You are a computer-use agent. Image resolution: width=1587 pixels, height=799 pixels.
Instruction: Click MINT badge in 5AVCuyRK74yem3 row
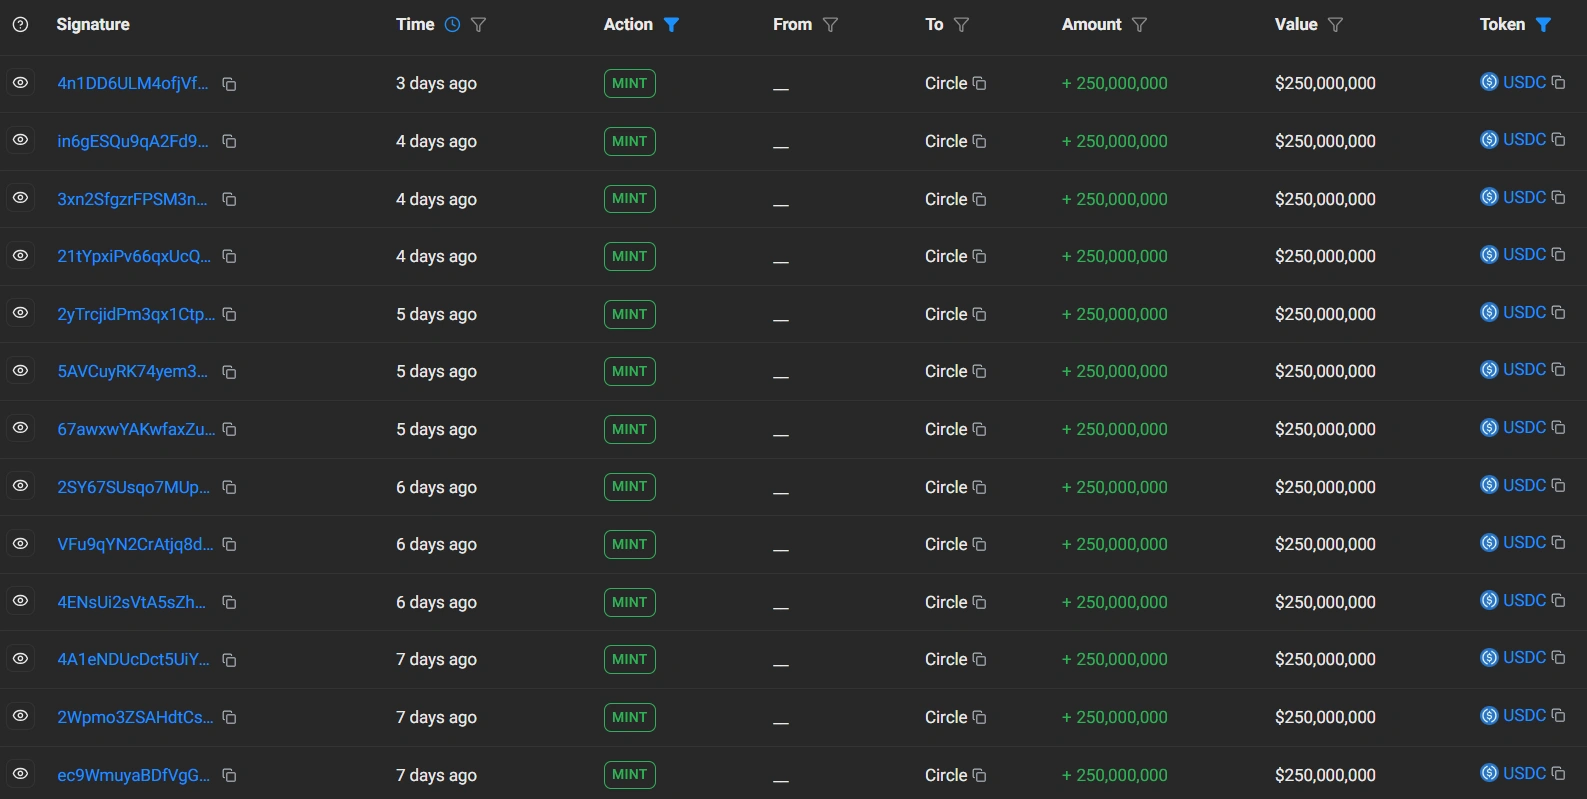629,372
